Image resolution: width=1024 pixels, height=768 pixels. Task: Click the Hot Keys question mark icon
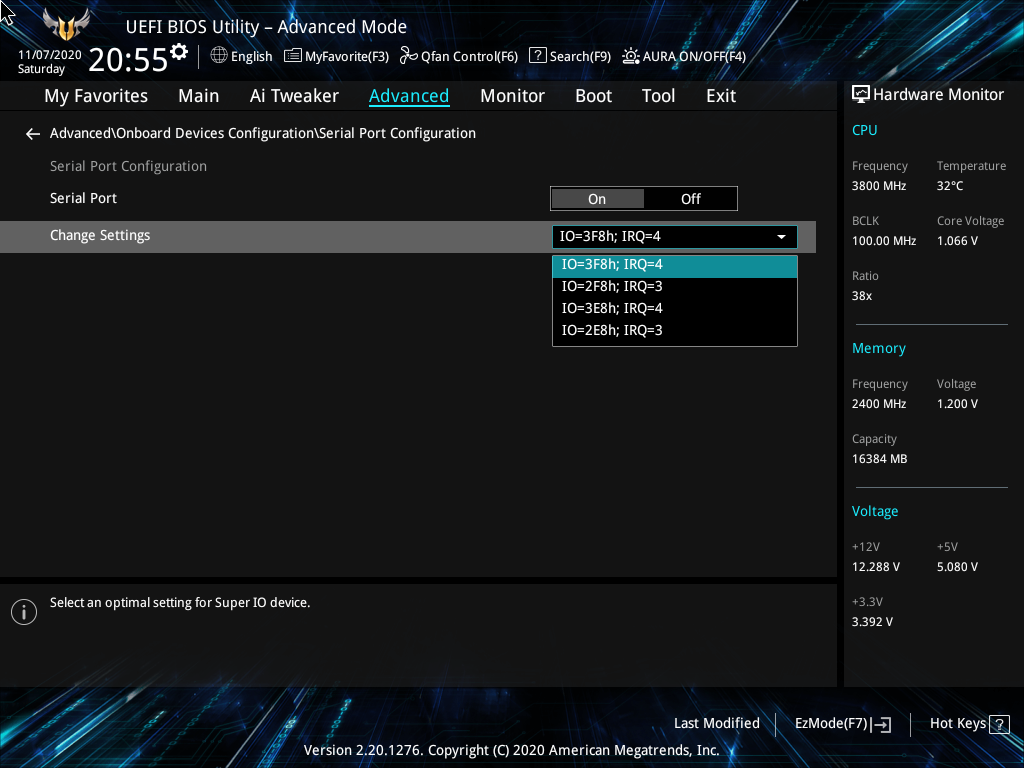click(999, 724)
